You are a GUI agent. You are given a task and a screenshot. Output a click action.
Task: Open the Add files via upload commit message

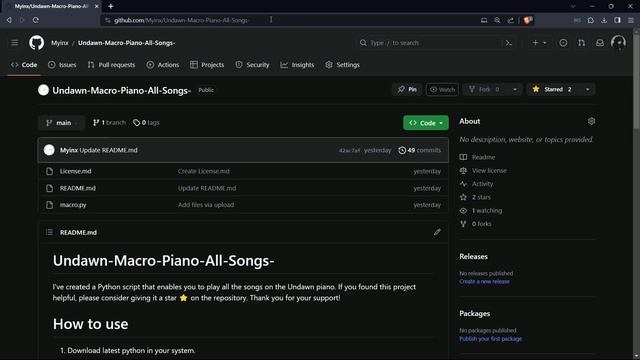(206, 205)
